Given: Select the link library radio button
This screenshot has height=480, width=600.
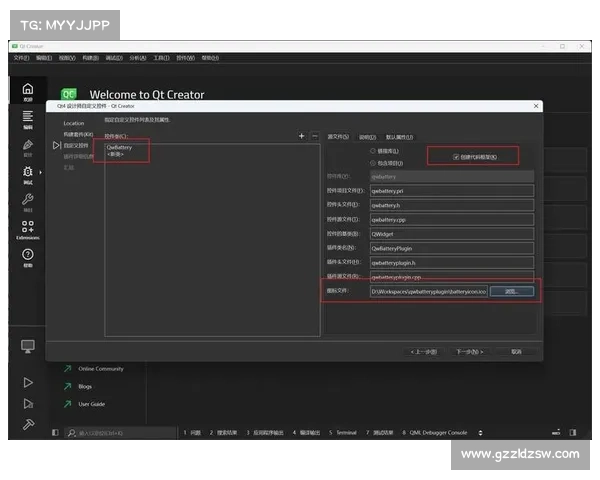Looking at the screenshot, I should point(373,151).
